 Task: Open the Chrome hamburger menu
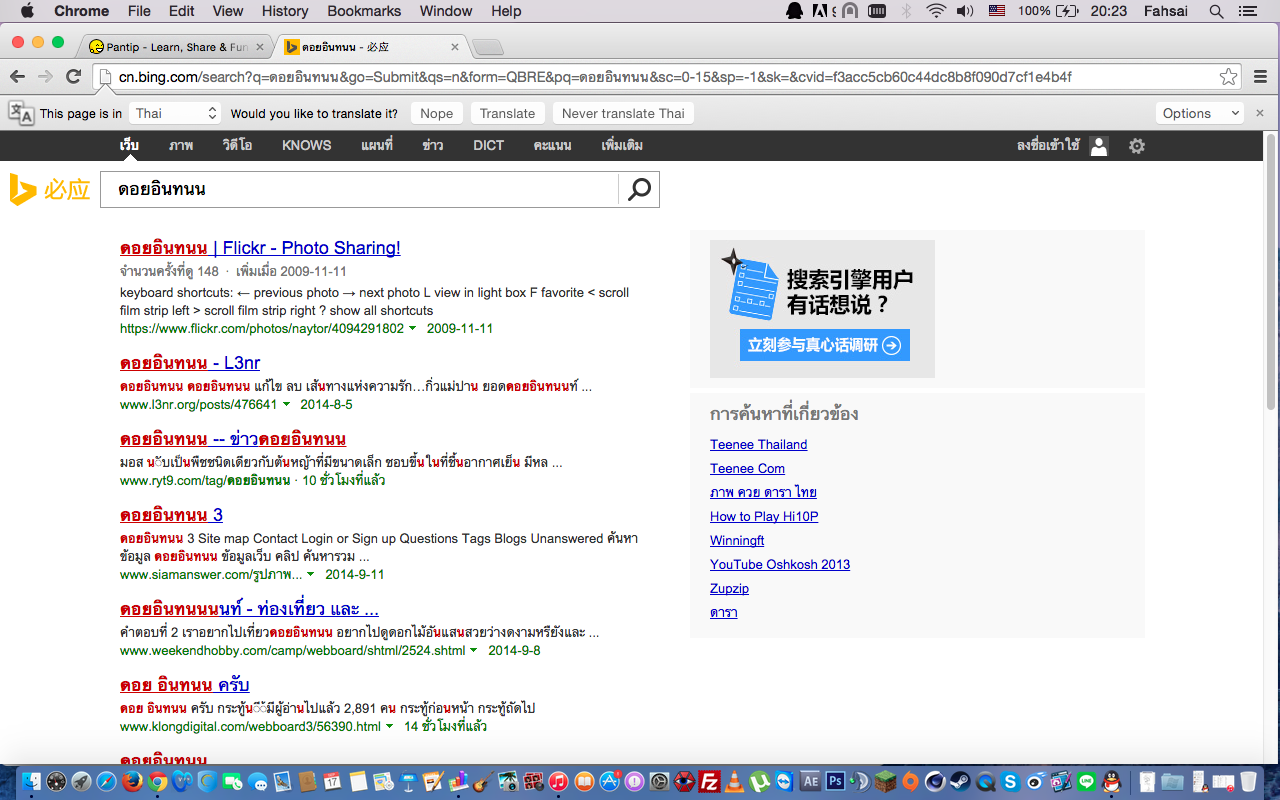click(x=1261, y=77)
